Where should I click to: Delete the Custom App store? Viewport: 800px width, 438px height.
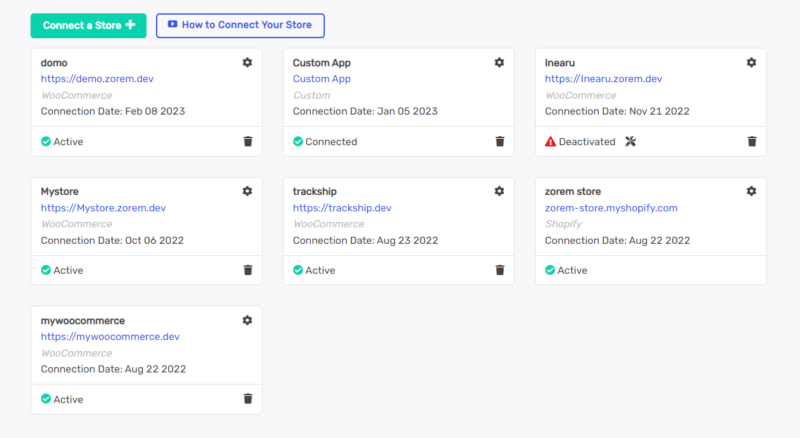(500, 141)
